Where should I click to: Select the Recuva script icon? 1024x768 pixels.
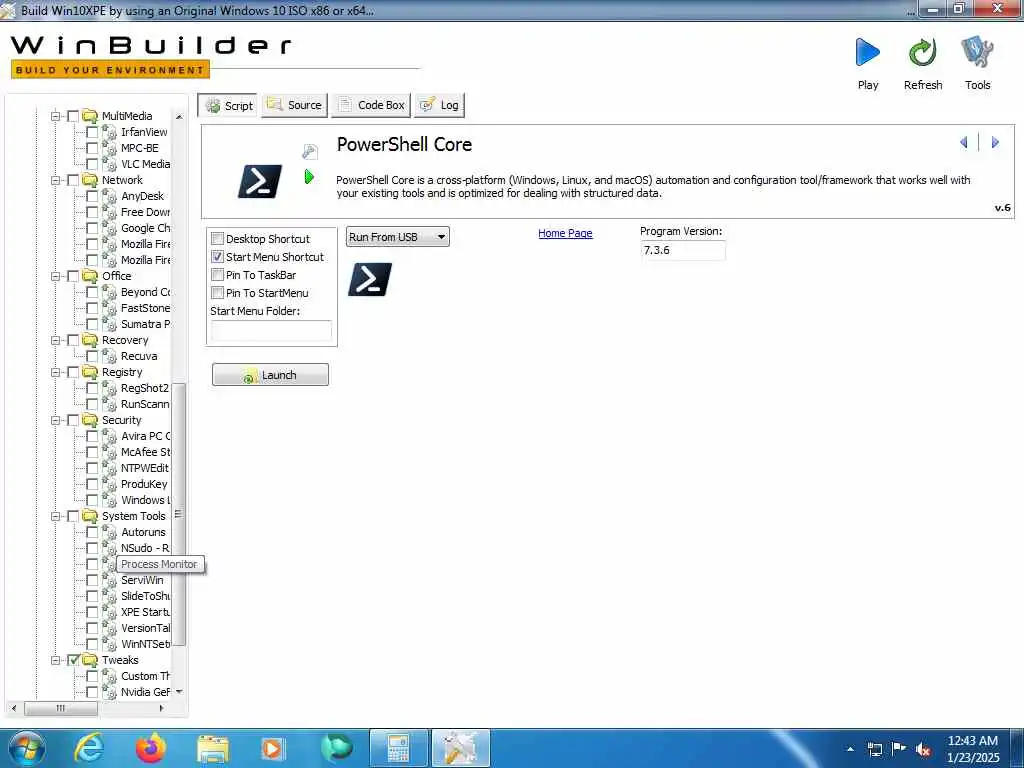coord(110,356)
